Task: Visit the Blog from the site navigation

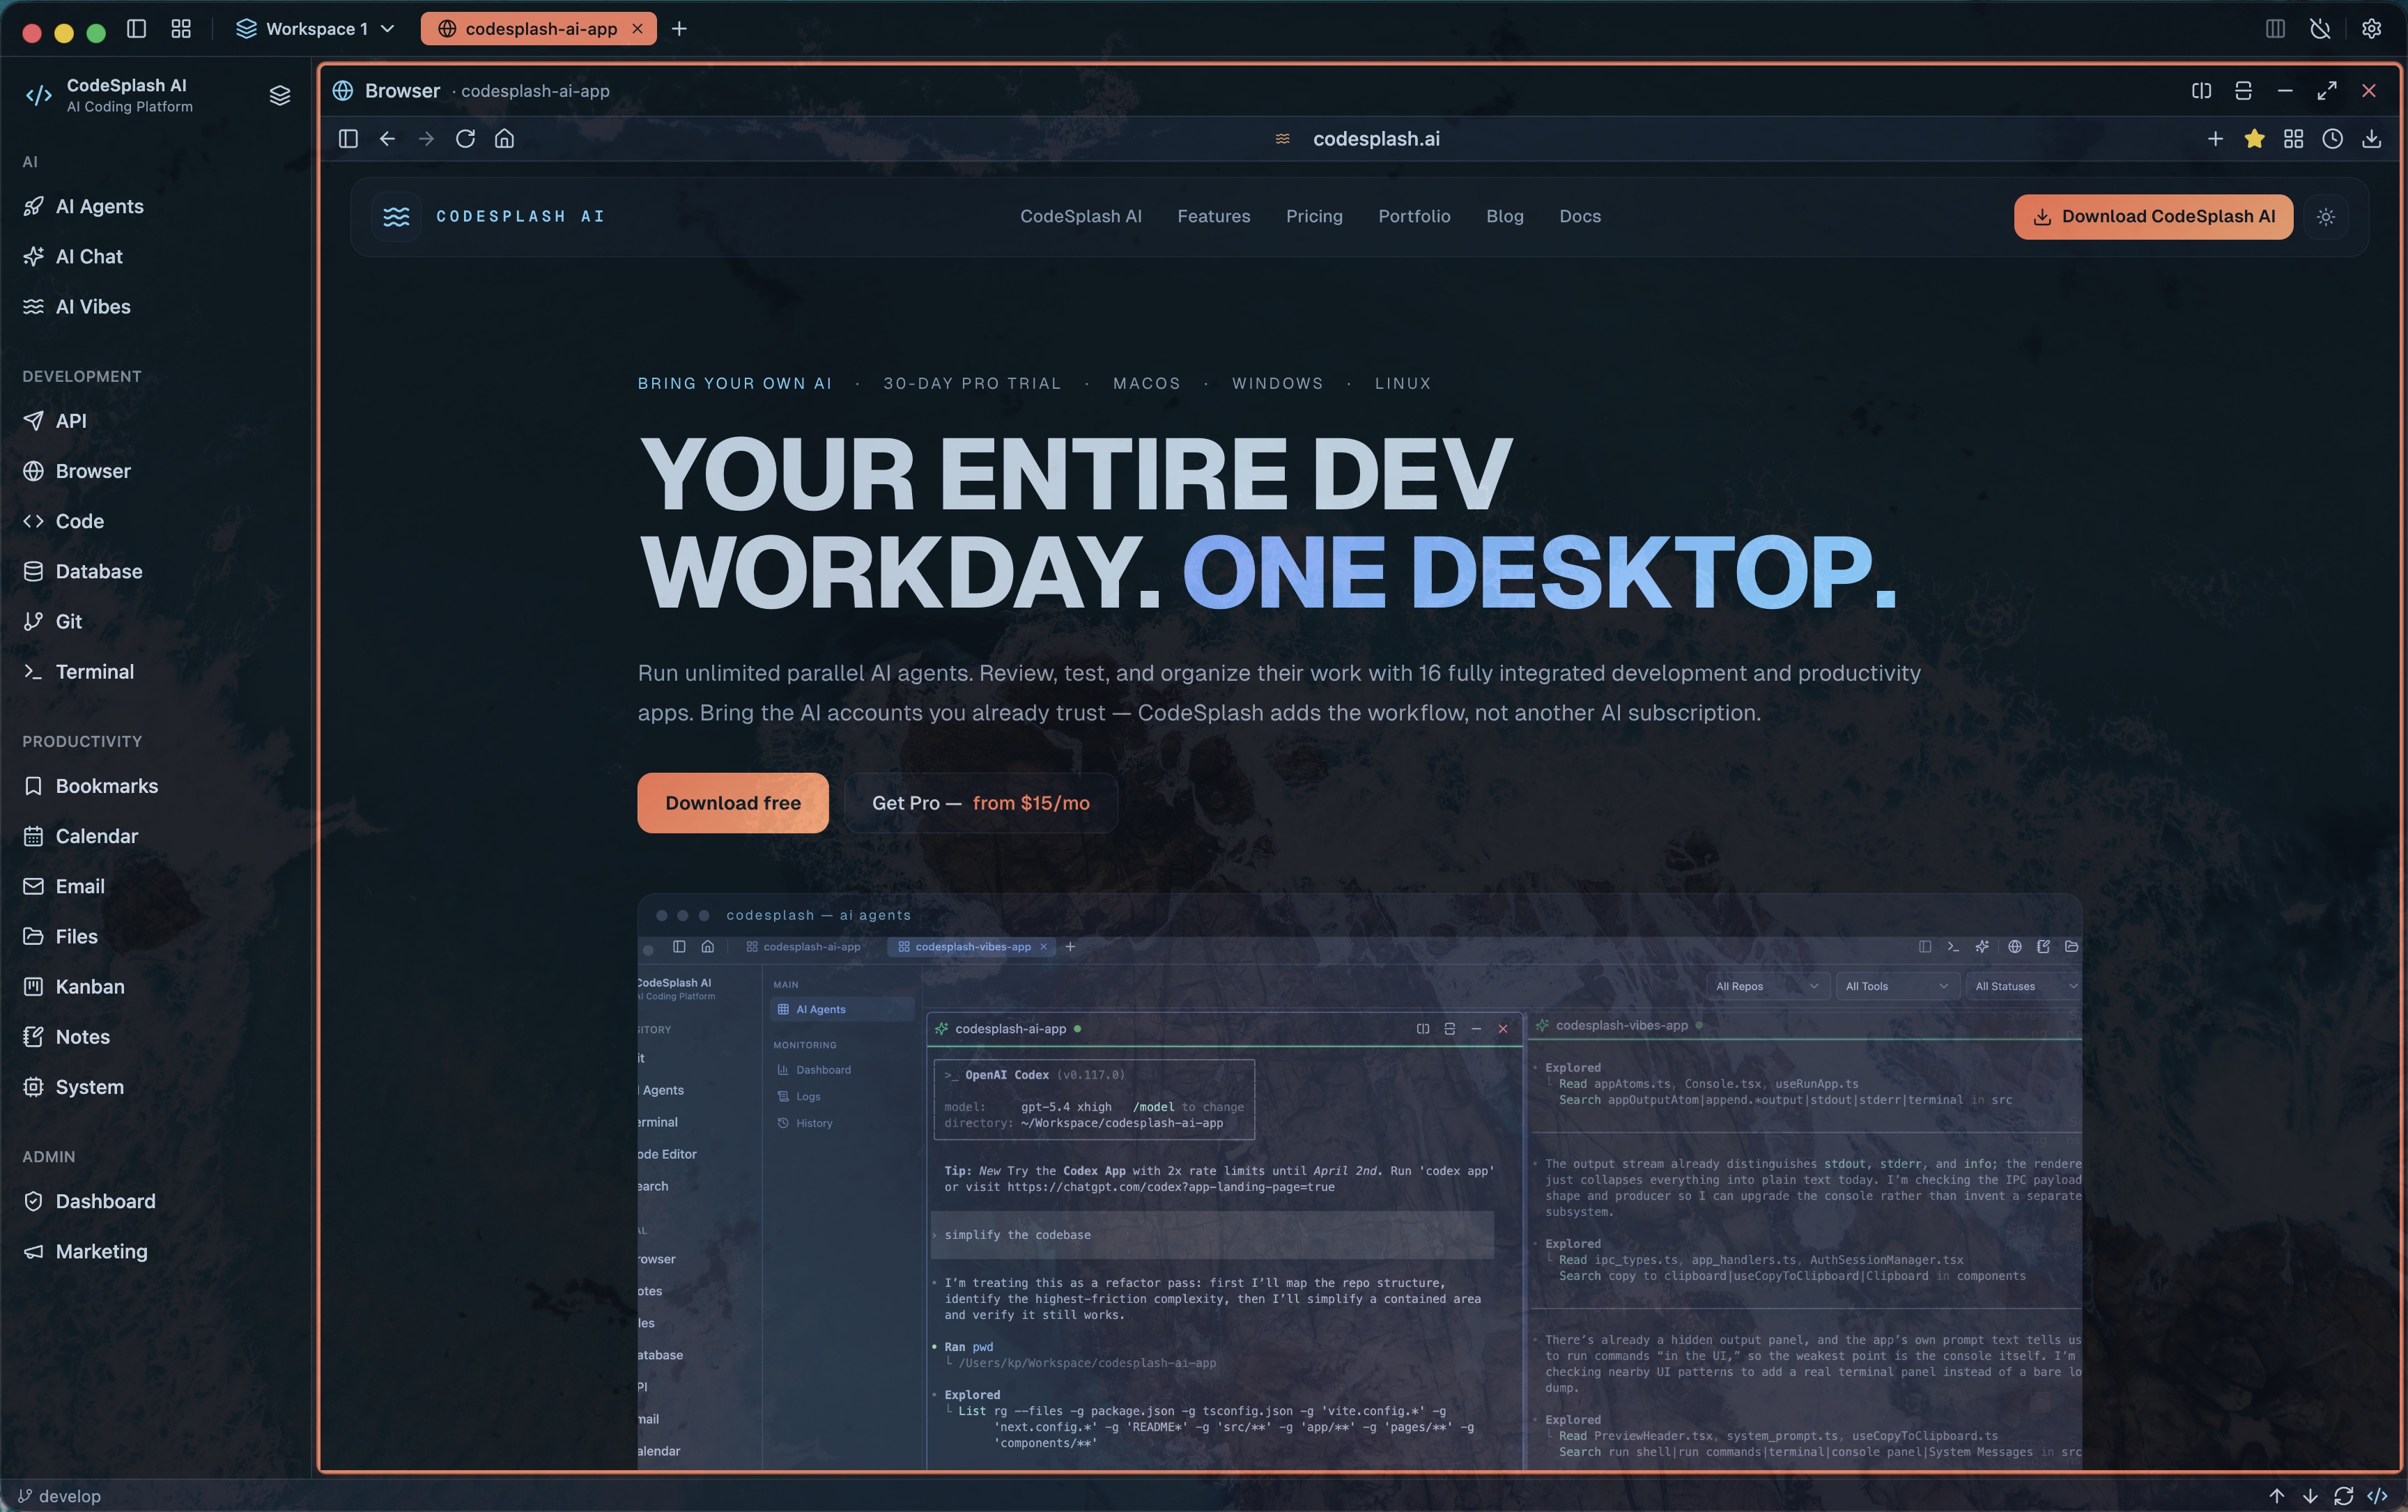Action: pos(1504,216)
